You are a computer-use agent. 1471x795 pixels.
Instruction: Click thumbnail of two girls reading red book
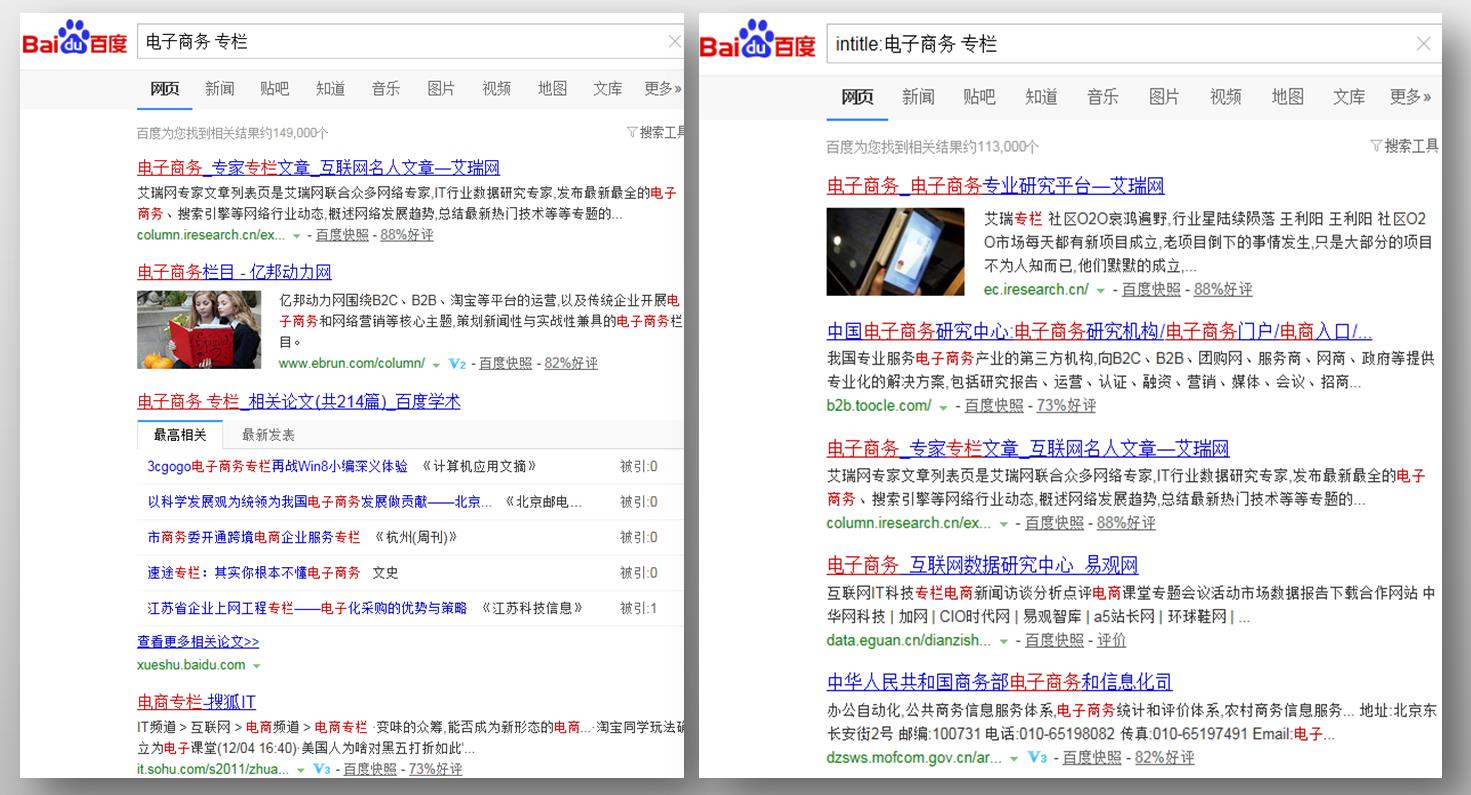point(199,330)
